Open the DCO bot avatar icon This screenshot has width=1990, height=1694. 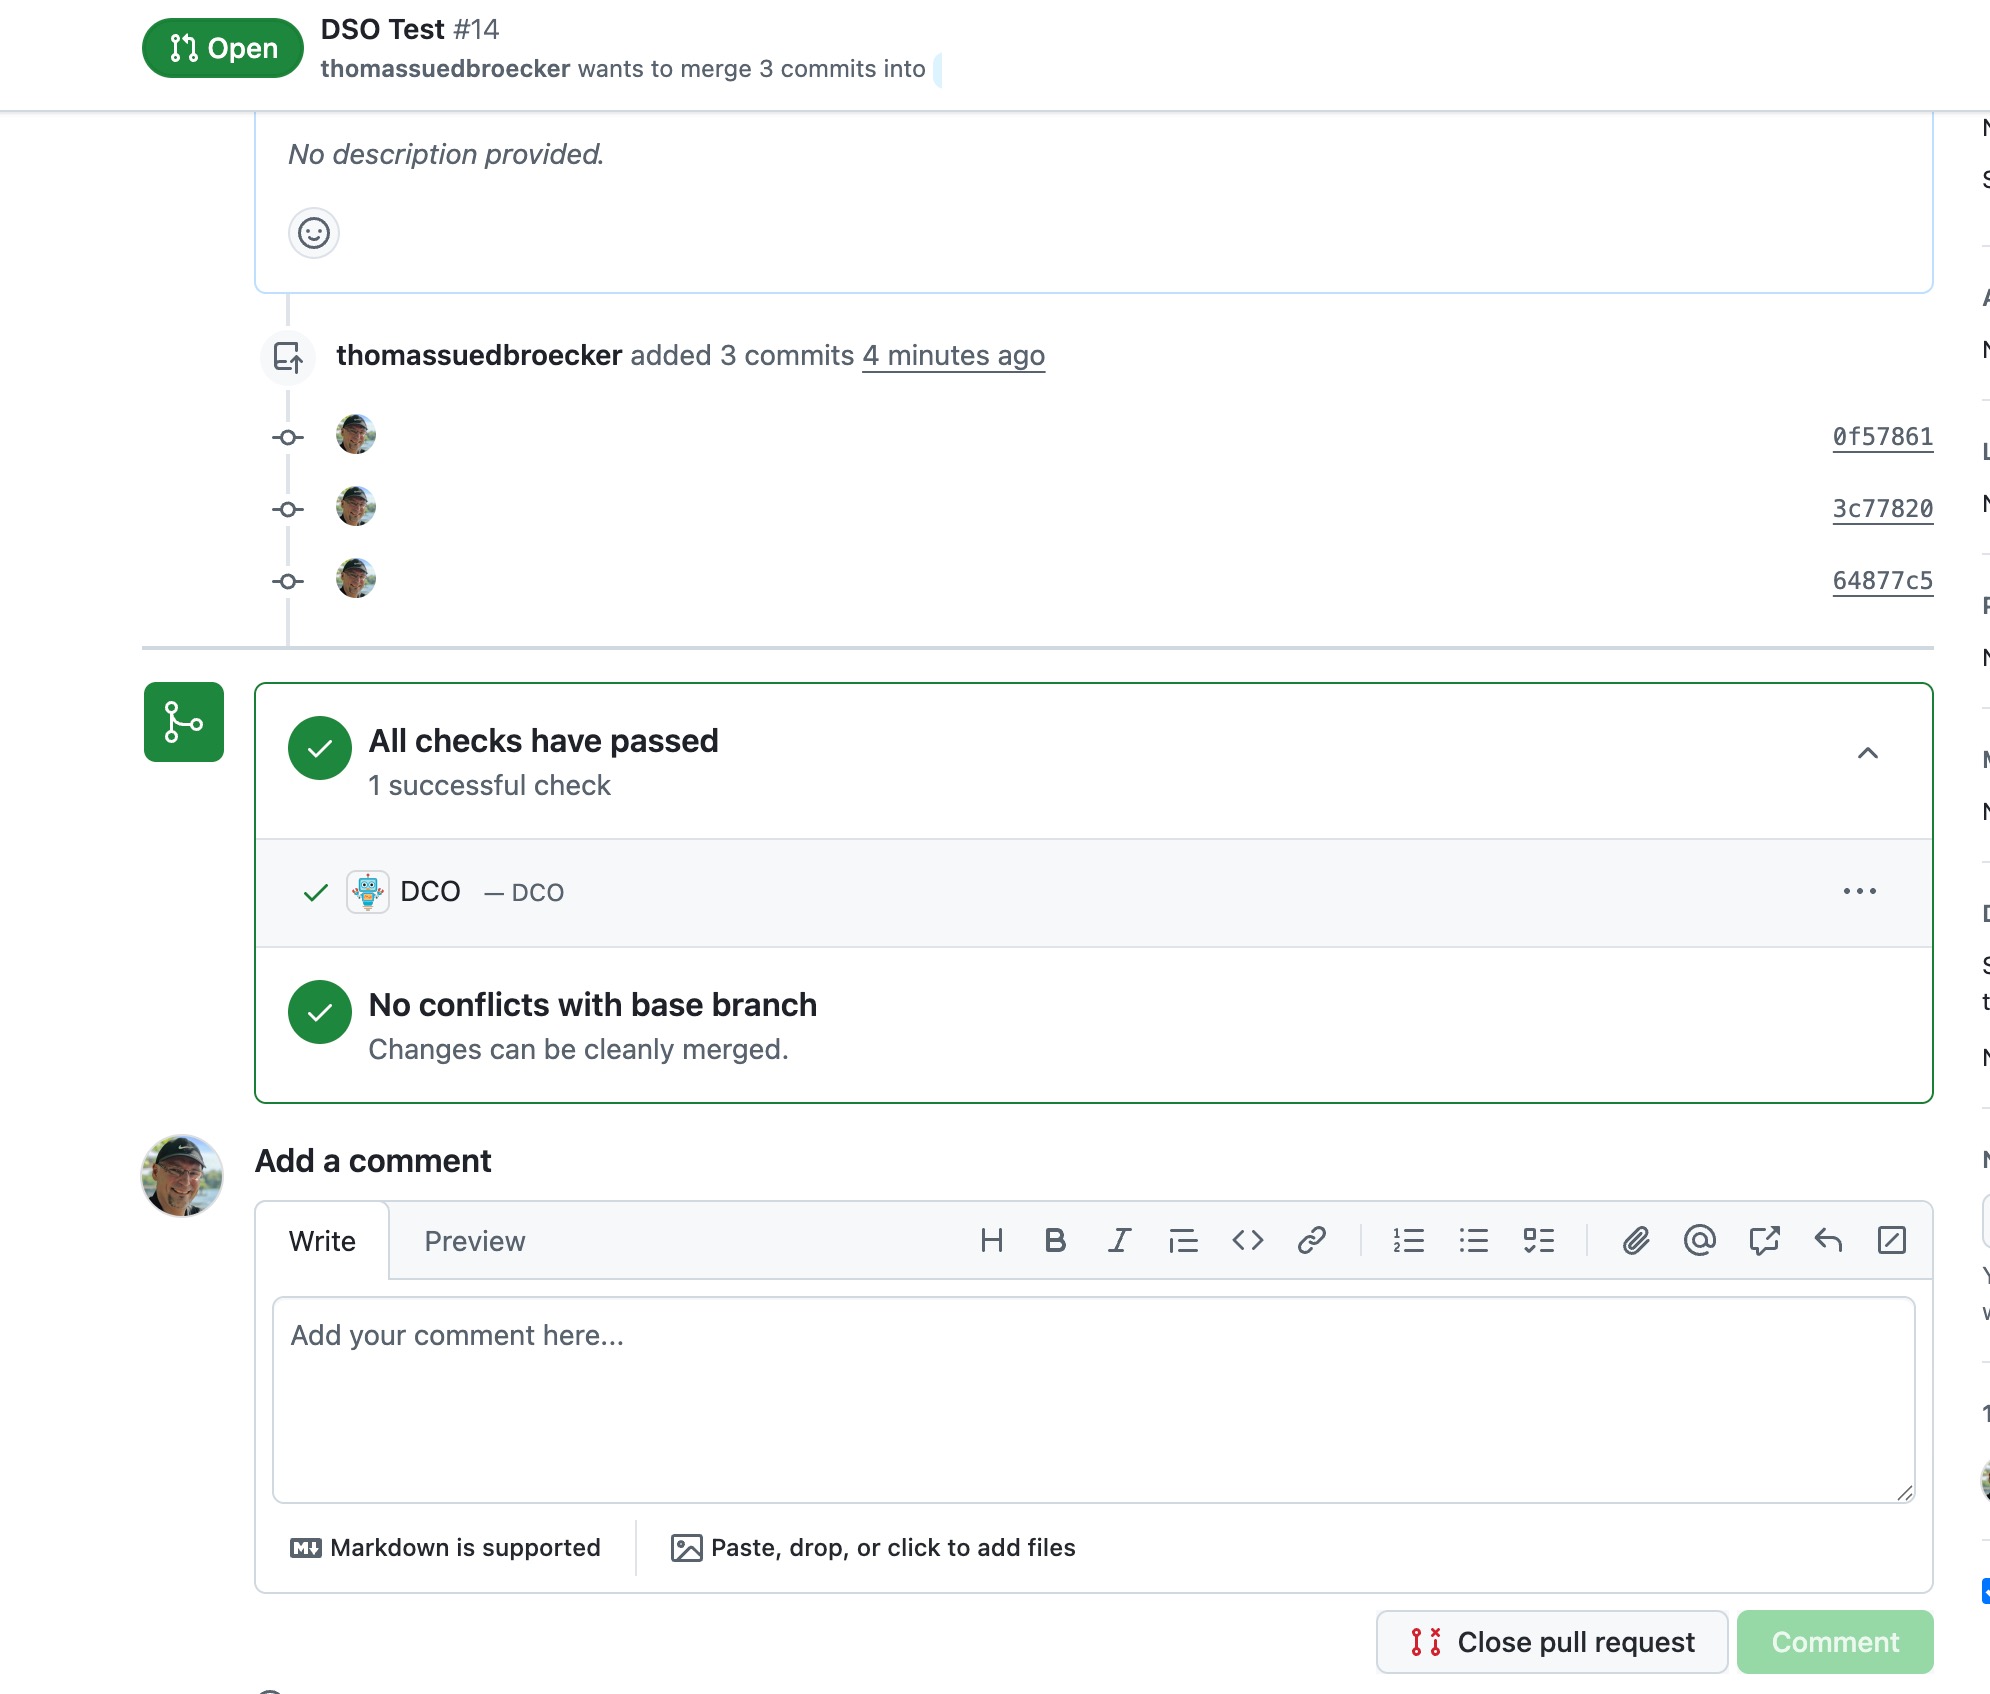(x=368, y=891)
